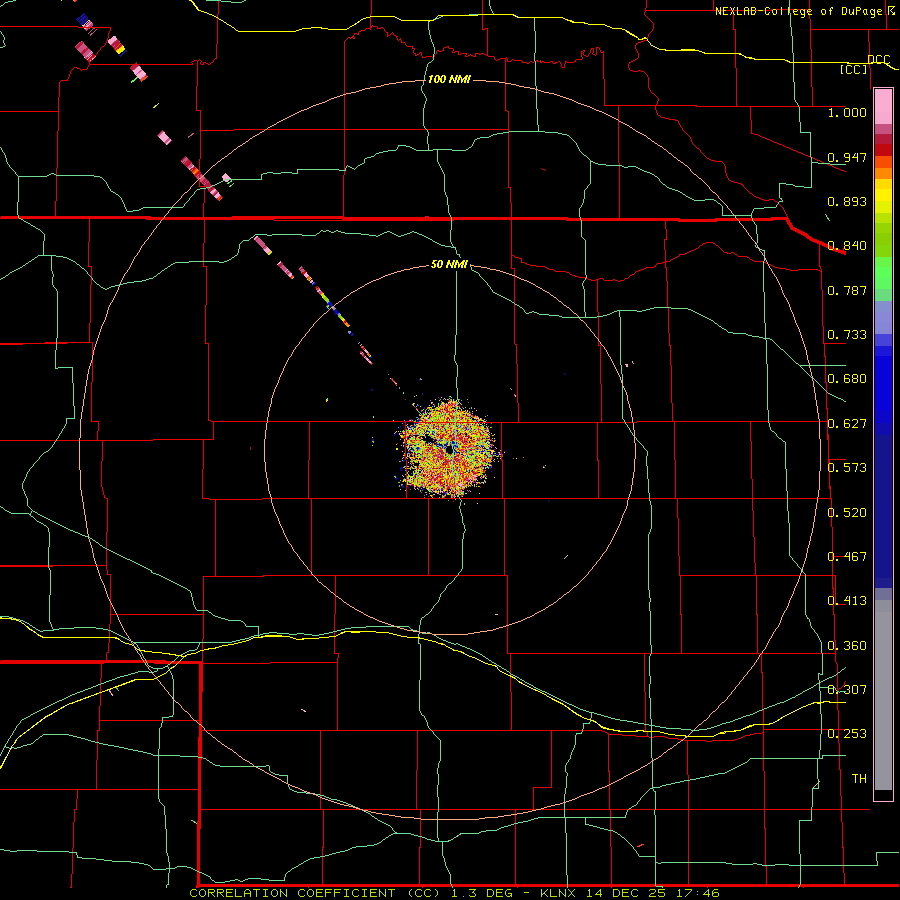The width and height of the screenshot is (900, 900).
Task: Click the 14 DEC 25 date text
Action: click(x=626, y=893)
